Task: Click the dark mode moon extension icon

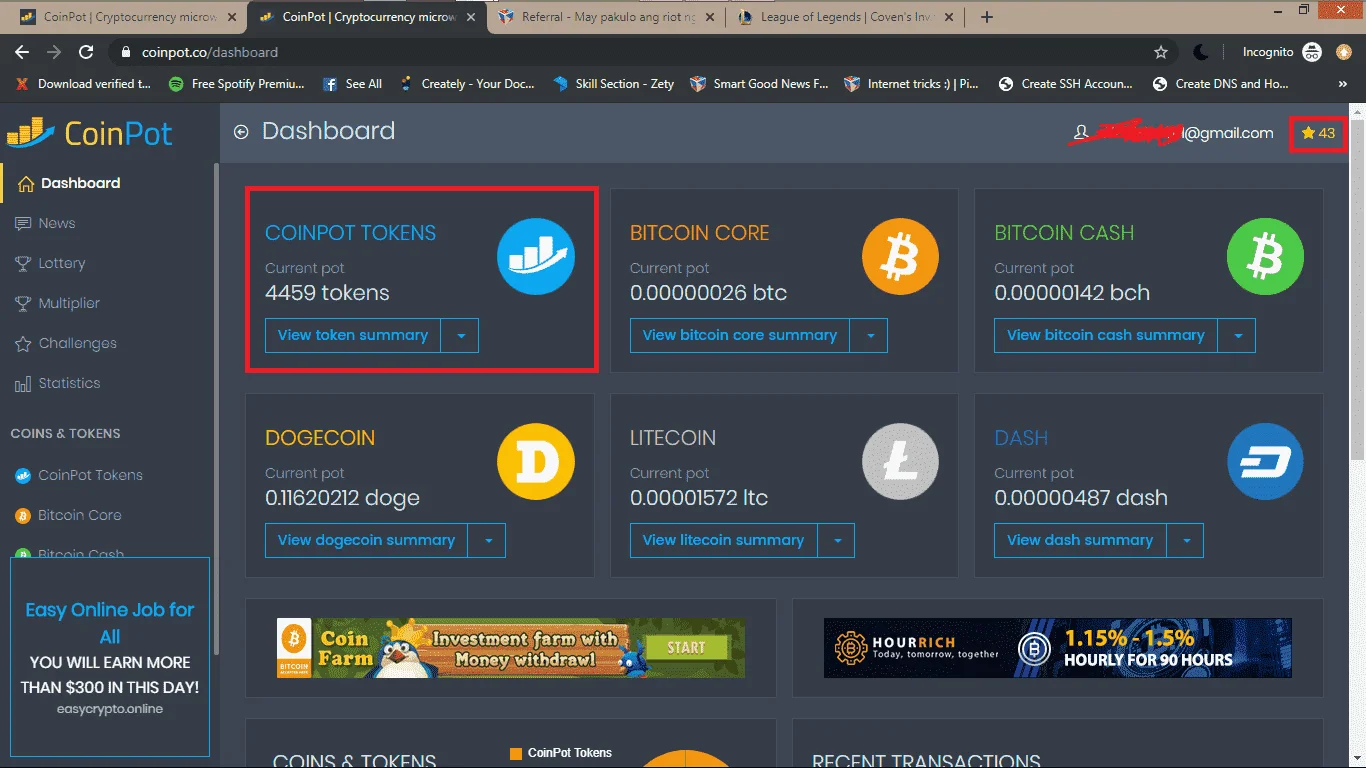Action: pos(1202,52)
